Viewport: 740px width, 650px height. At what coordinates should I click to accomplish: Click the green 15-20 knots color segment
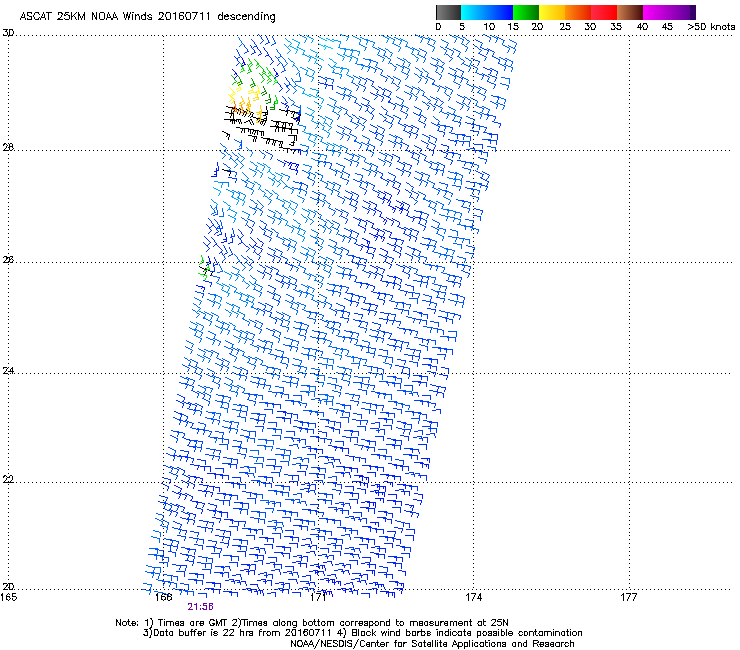pyautogui.click(x=526, y=12)
